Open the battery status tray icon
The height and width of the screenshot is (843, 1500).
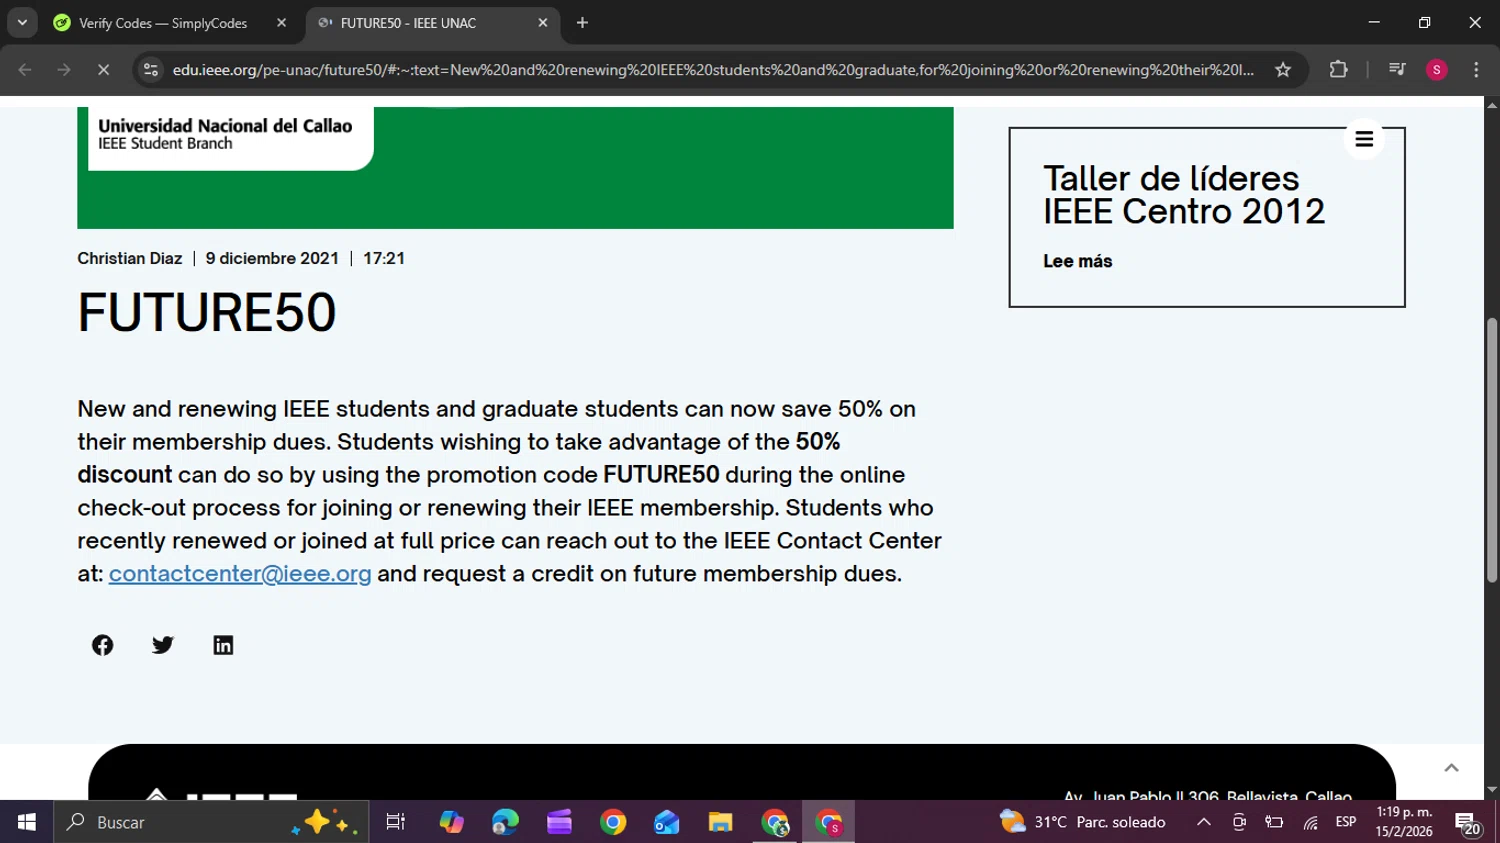point(1274,822)
